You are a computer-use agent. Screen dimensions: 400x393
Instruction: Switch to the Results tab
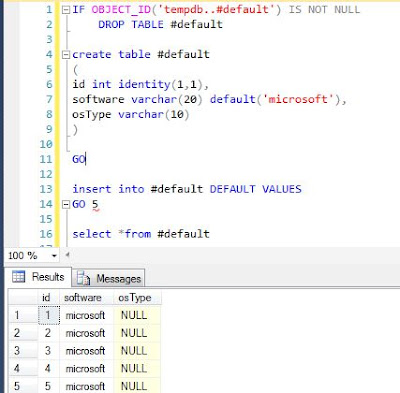point(39,277)
